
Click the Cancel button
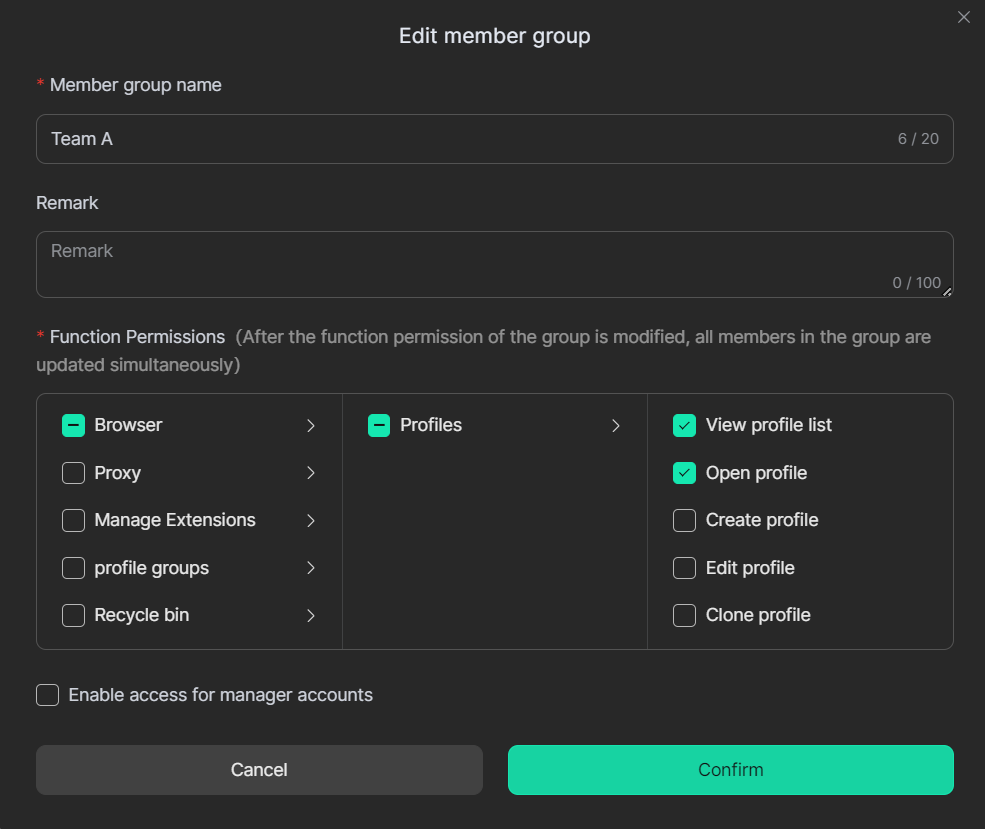[259, 770]
